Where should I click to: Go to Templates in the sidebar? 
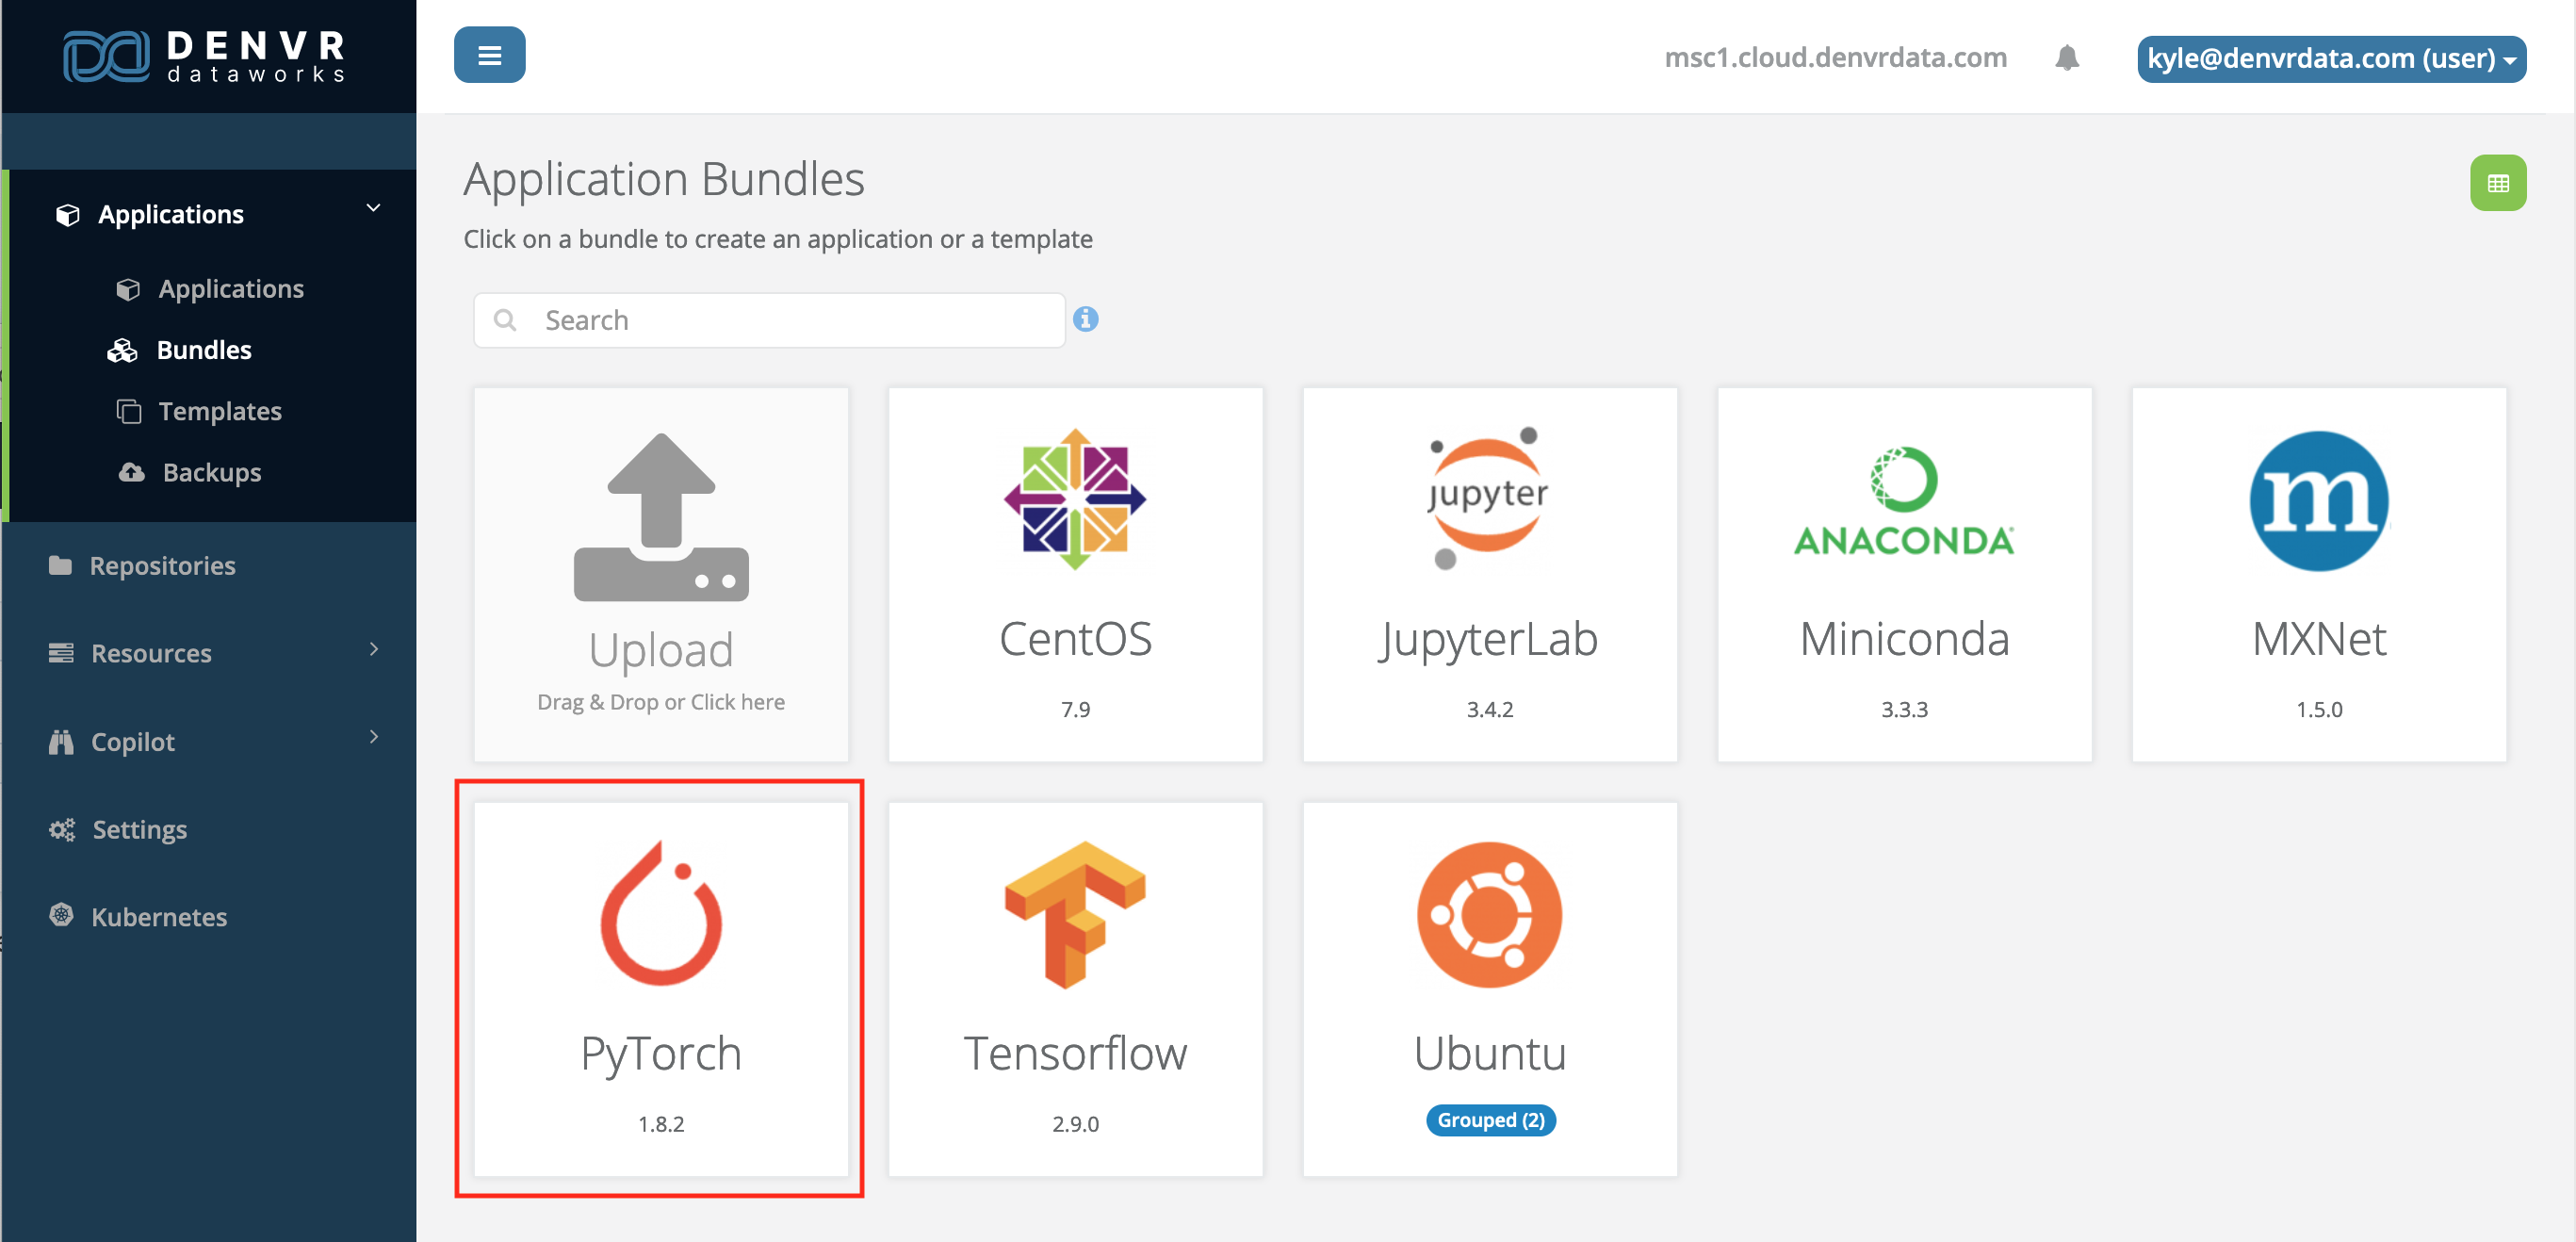click(x=220, y=411)
